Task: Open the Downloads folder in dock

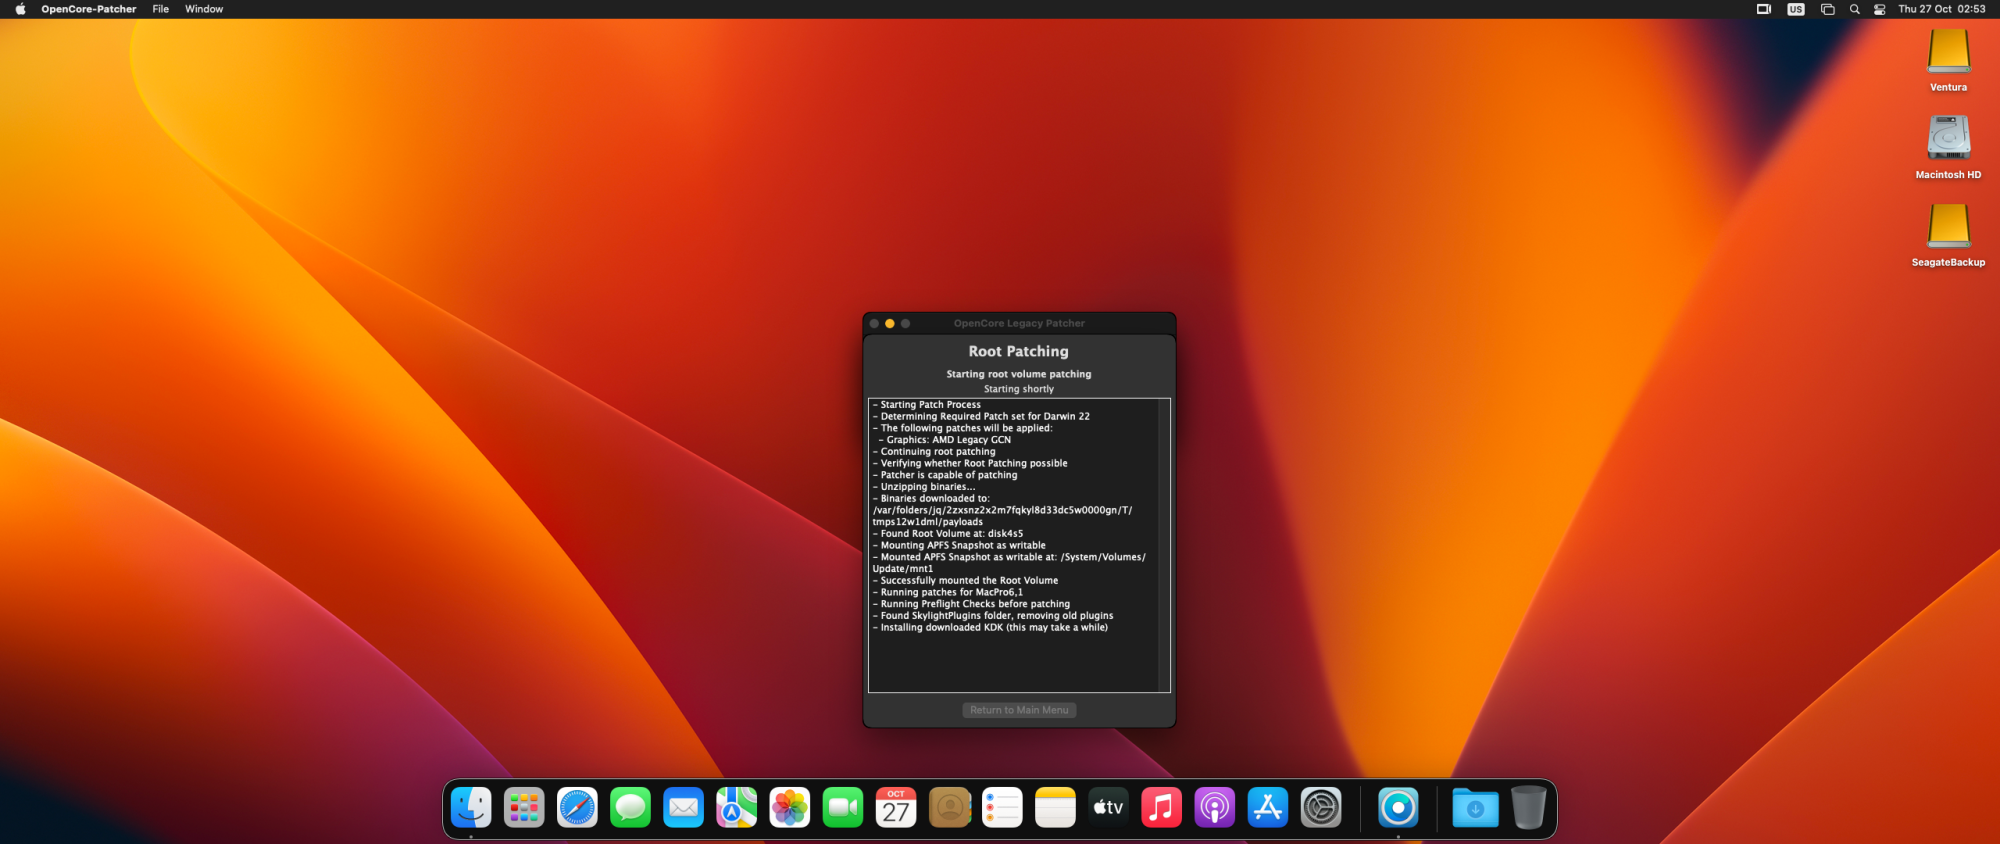Action: (1475, 808)
